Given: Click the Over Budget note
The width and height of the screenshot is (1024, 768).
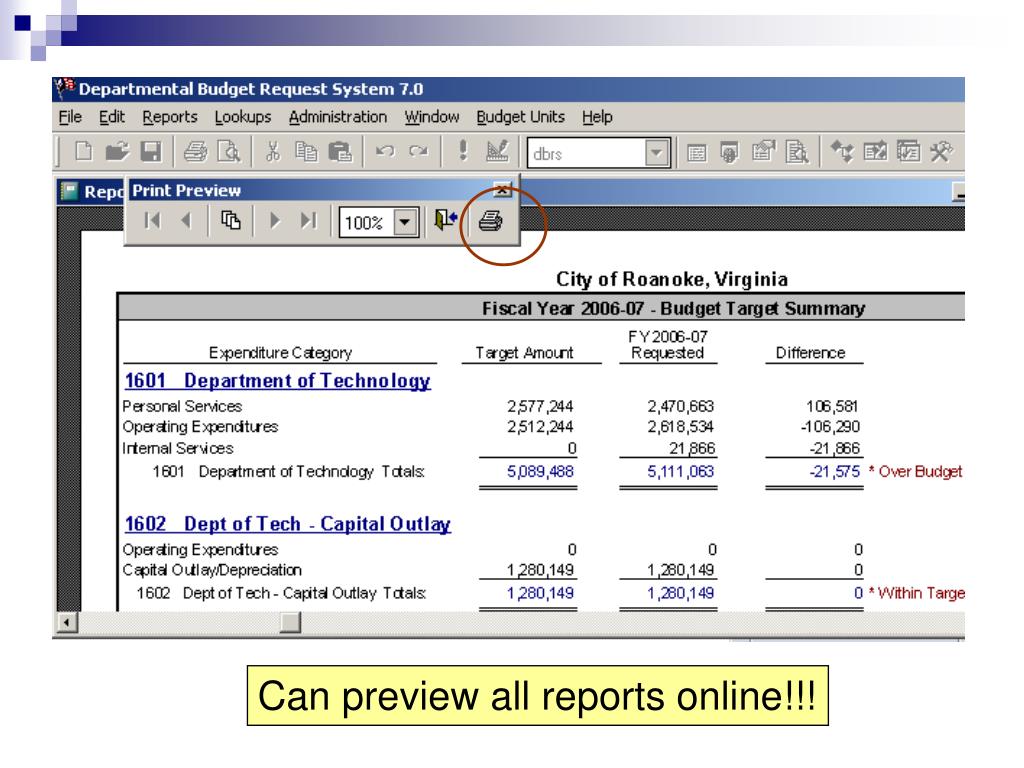Looking at the screenshot, I should point(915,472).
